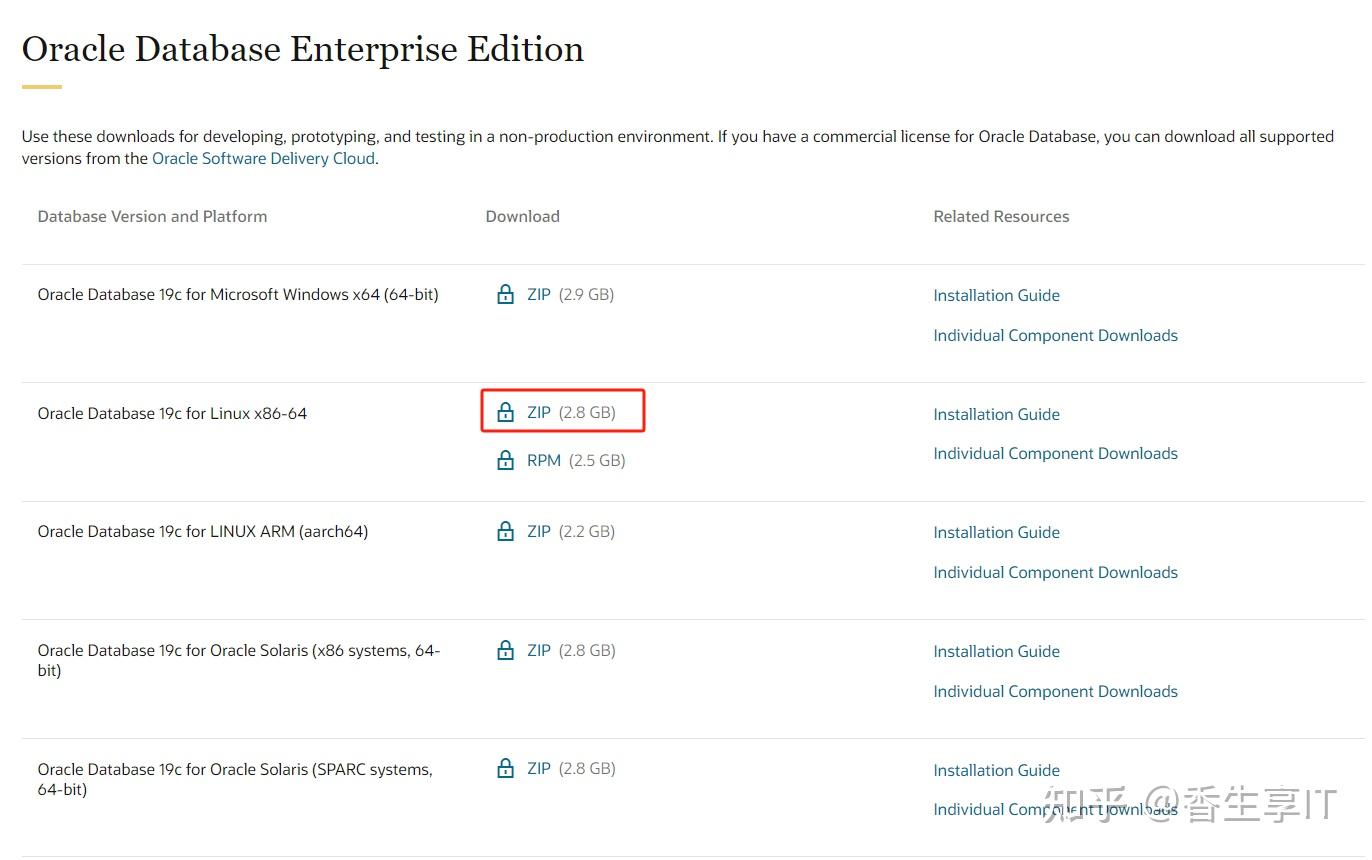Download Windows x64 ZIP (2.9 GB)
This screenshot has height=860, width=1372.
coord(539,294)
